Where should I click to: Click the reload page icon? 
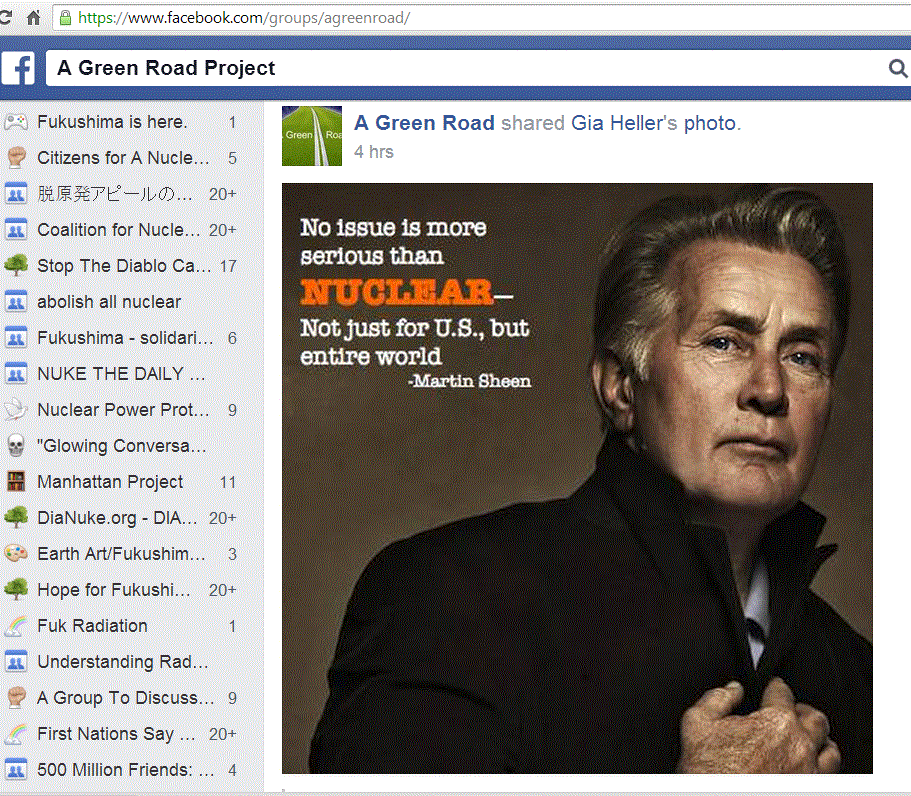point(6,17)
